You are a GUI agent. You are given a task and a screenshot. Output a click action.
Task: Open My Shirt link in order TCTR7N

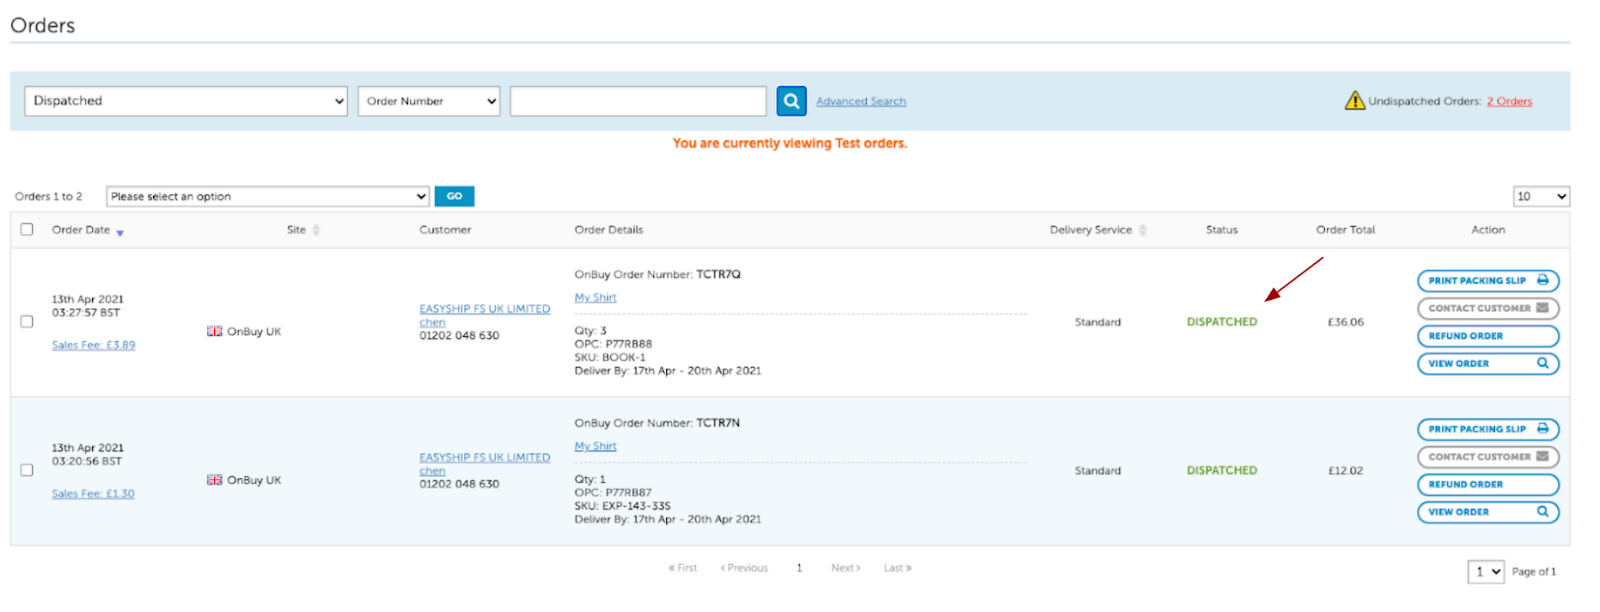coord(595,446)
